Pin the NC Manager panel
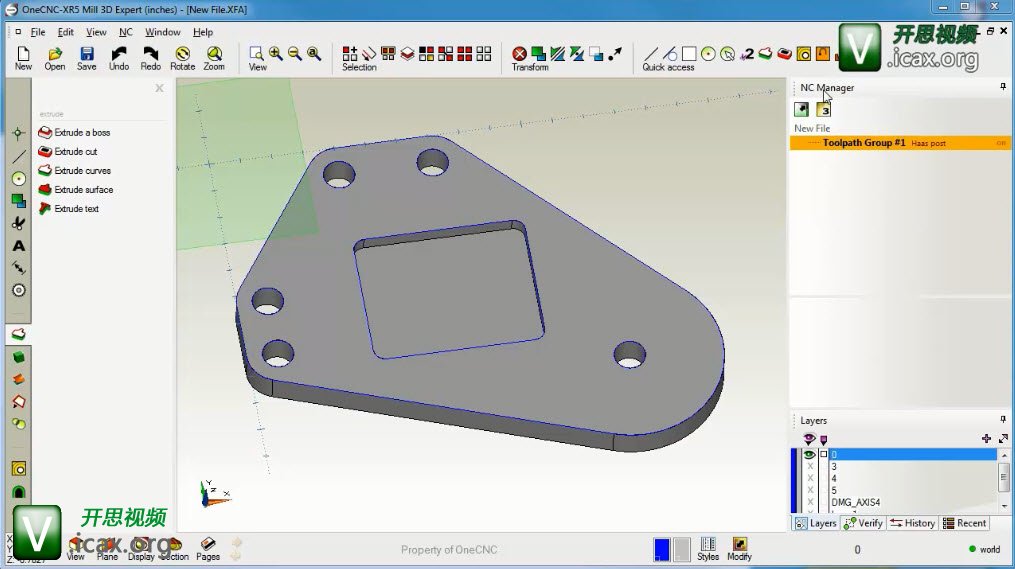The image size is (1015, 569). coord(1003,87)
